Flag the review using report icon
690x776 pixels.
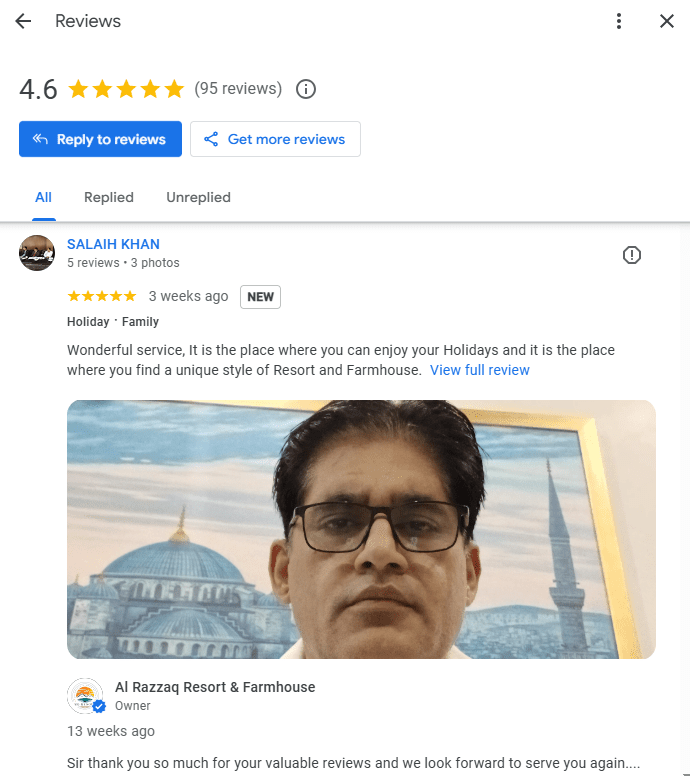pyautogui.click(x=632, y=255)
